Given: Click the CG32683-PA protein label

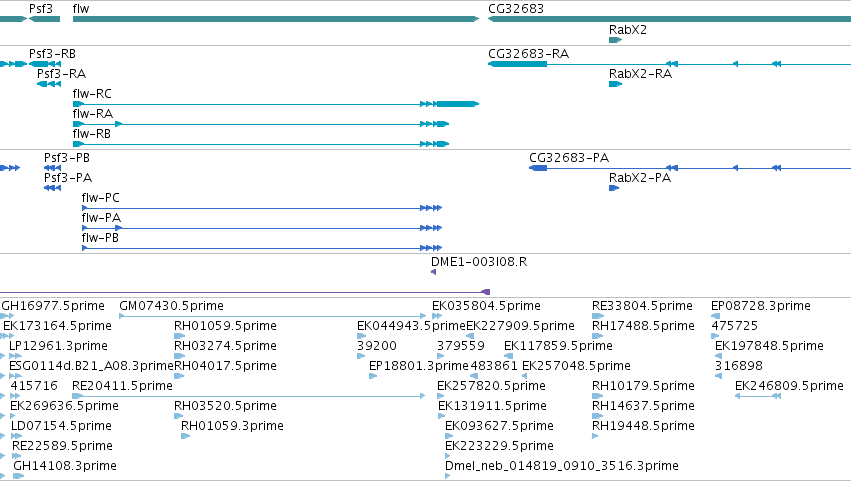Looking at the screenshot, I should pos(569,158).
